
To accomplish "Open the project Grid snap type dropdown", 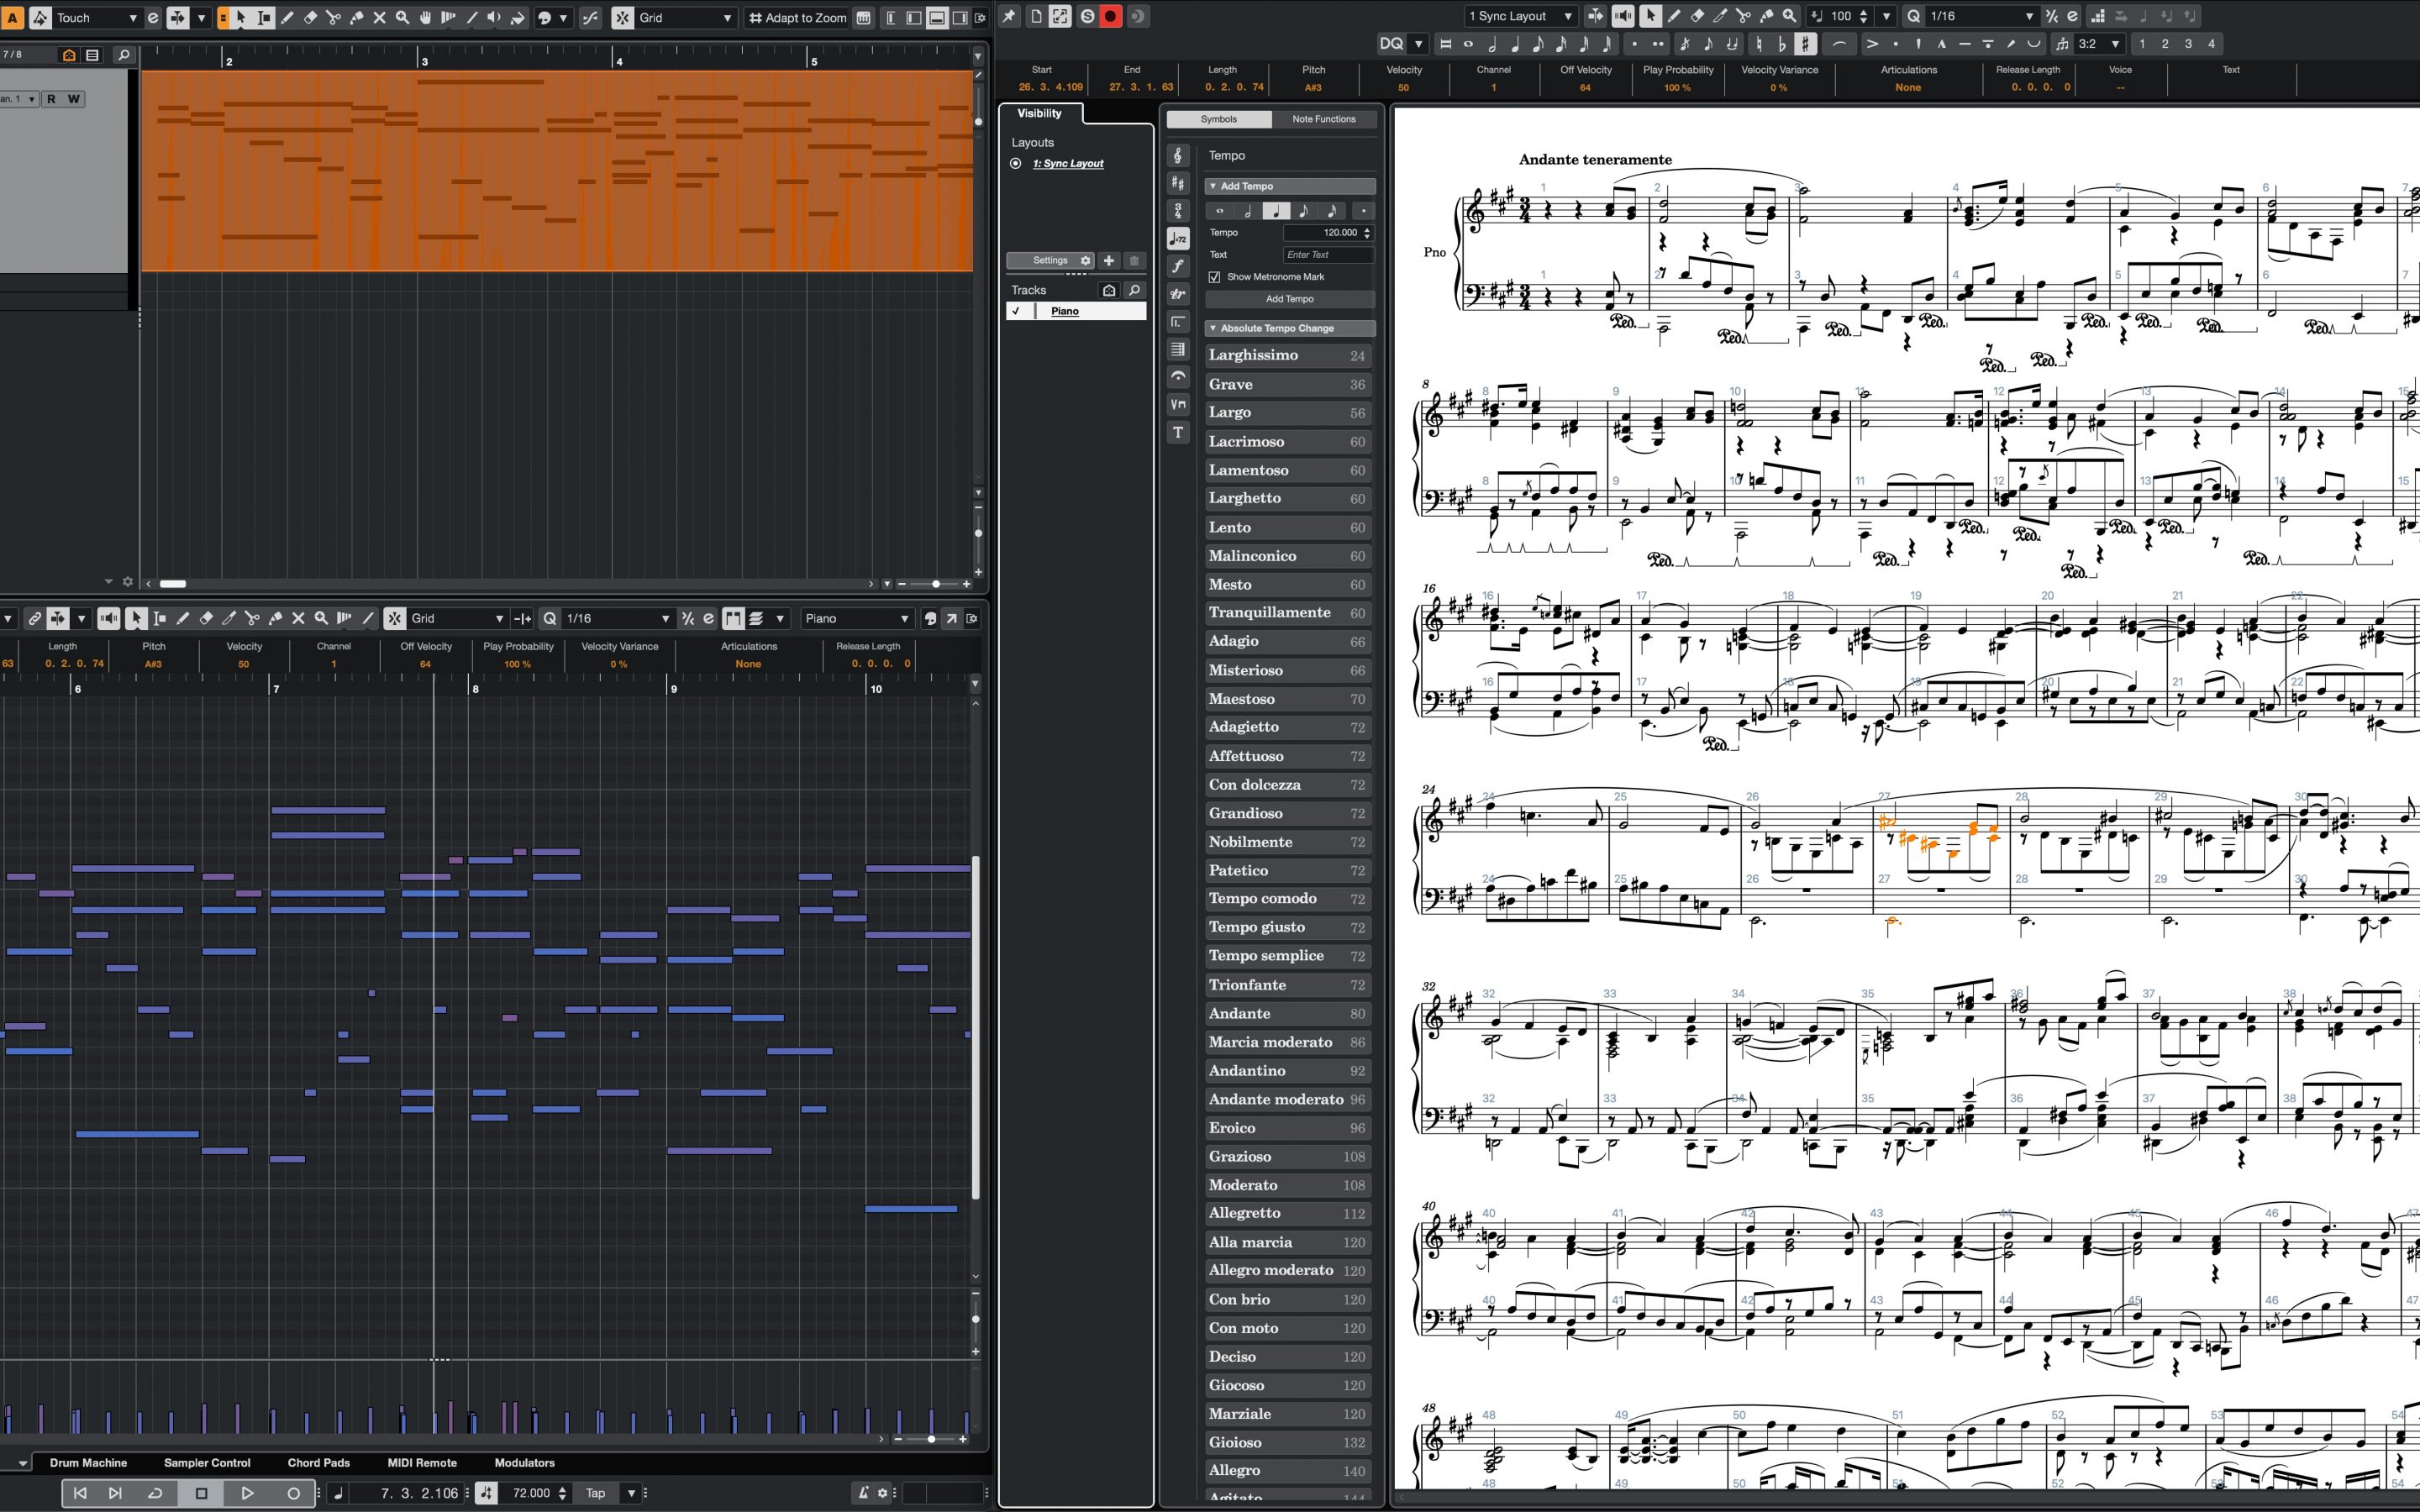I will (686, 17).
